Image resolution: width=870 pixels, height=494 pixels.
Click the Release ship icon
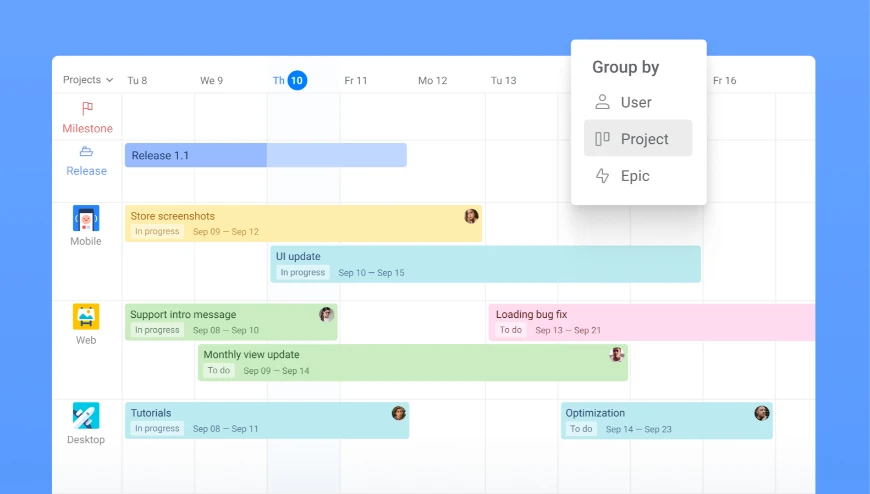86,151
